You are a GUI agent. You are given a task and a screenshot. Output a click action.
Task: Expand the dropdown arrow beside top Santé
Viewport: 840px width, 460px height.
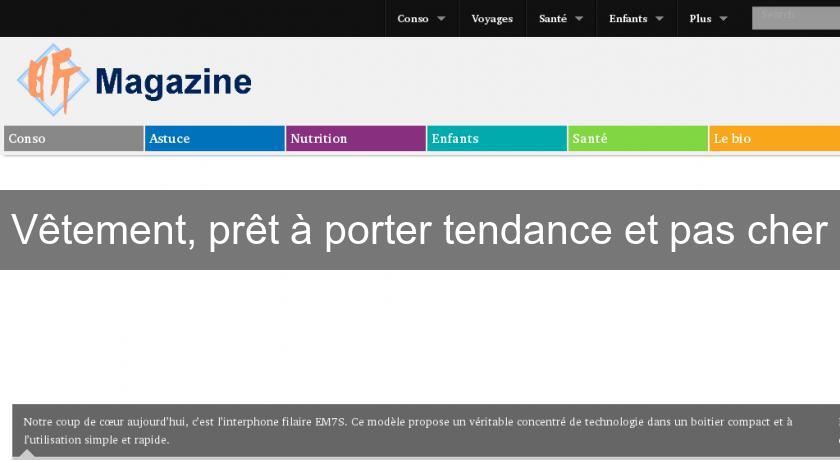coord(579,19)
